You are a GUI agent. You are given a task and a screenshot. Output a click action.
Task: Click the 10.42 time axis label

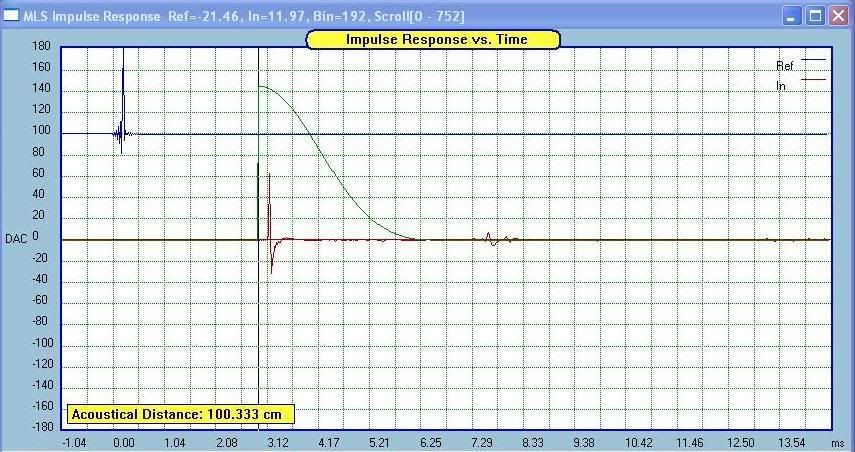(639, 442)
